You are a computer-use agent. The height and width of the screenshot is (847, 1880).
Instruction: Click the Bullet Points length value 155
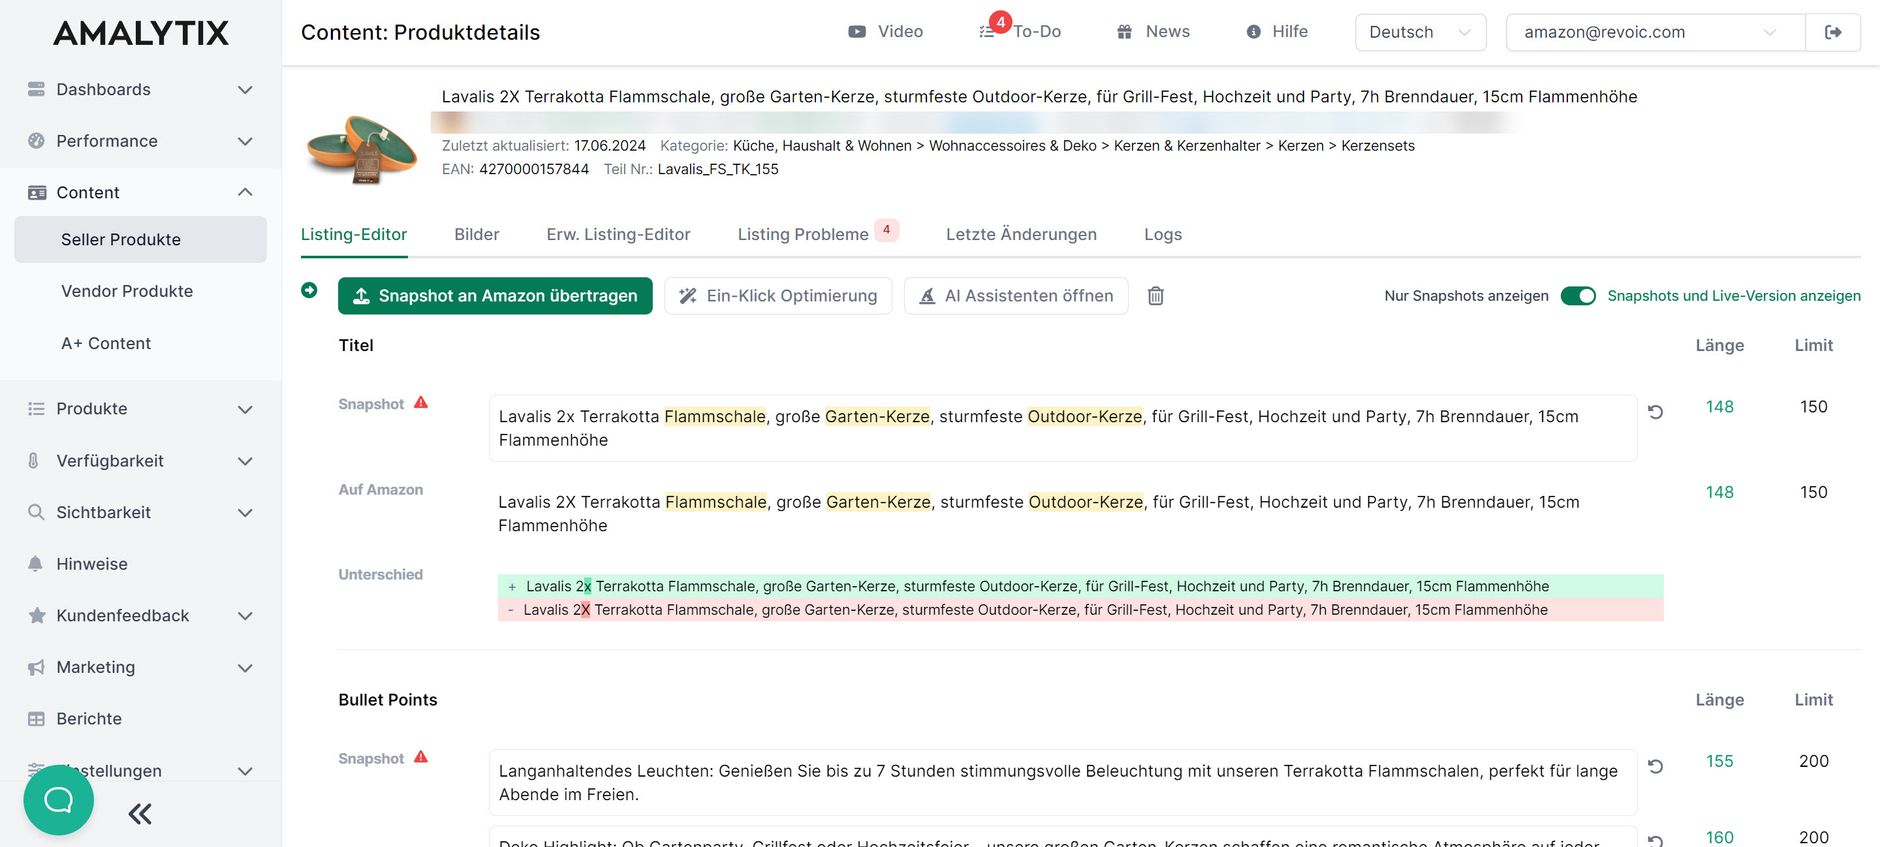(1720, 762)
